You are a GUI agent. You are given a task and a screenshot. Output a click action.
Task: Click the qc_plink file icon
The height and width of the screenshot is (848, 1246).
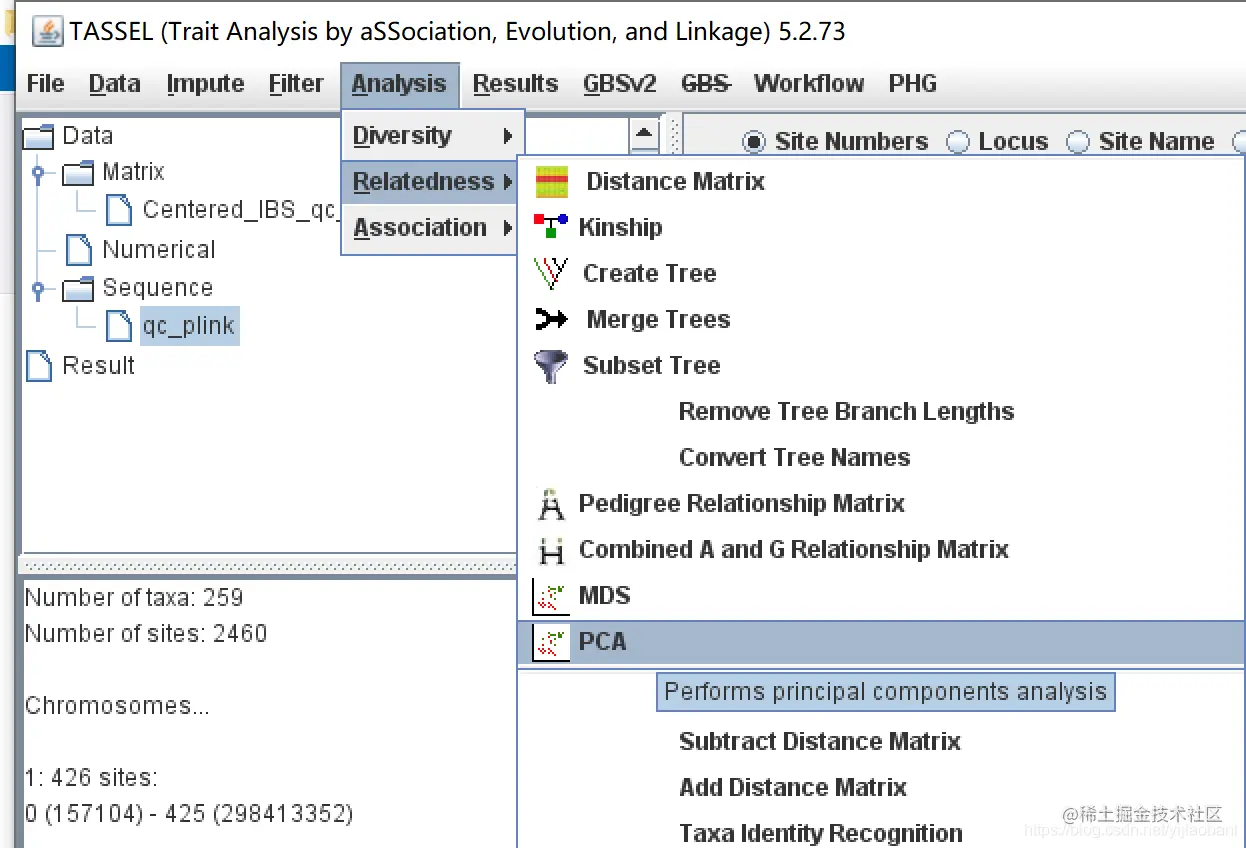pyautogui.click(x=119, y=326)
